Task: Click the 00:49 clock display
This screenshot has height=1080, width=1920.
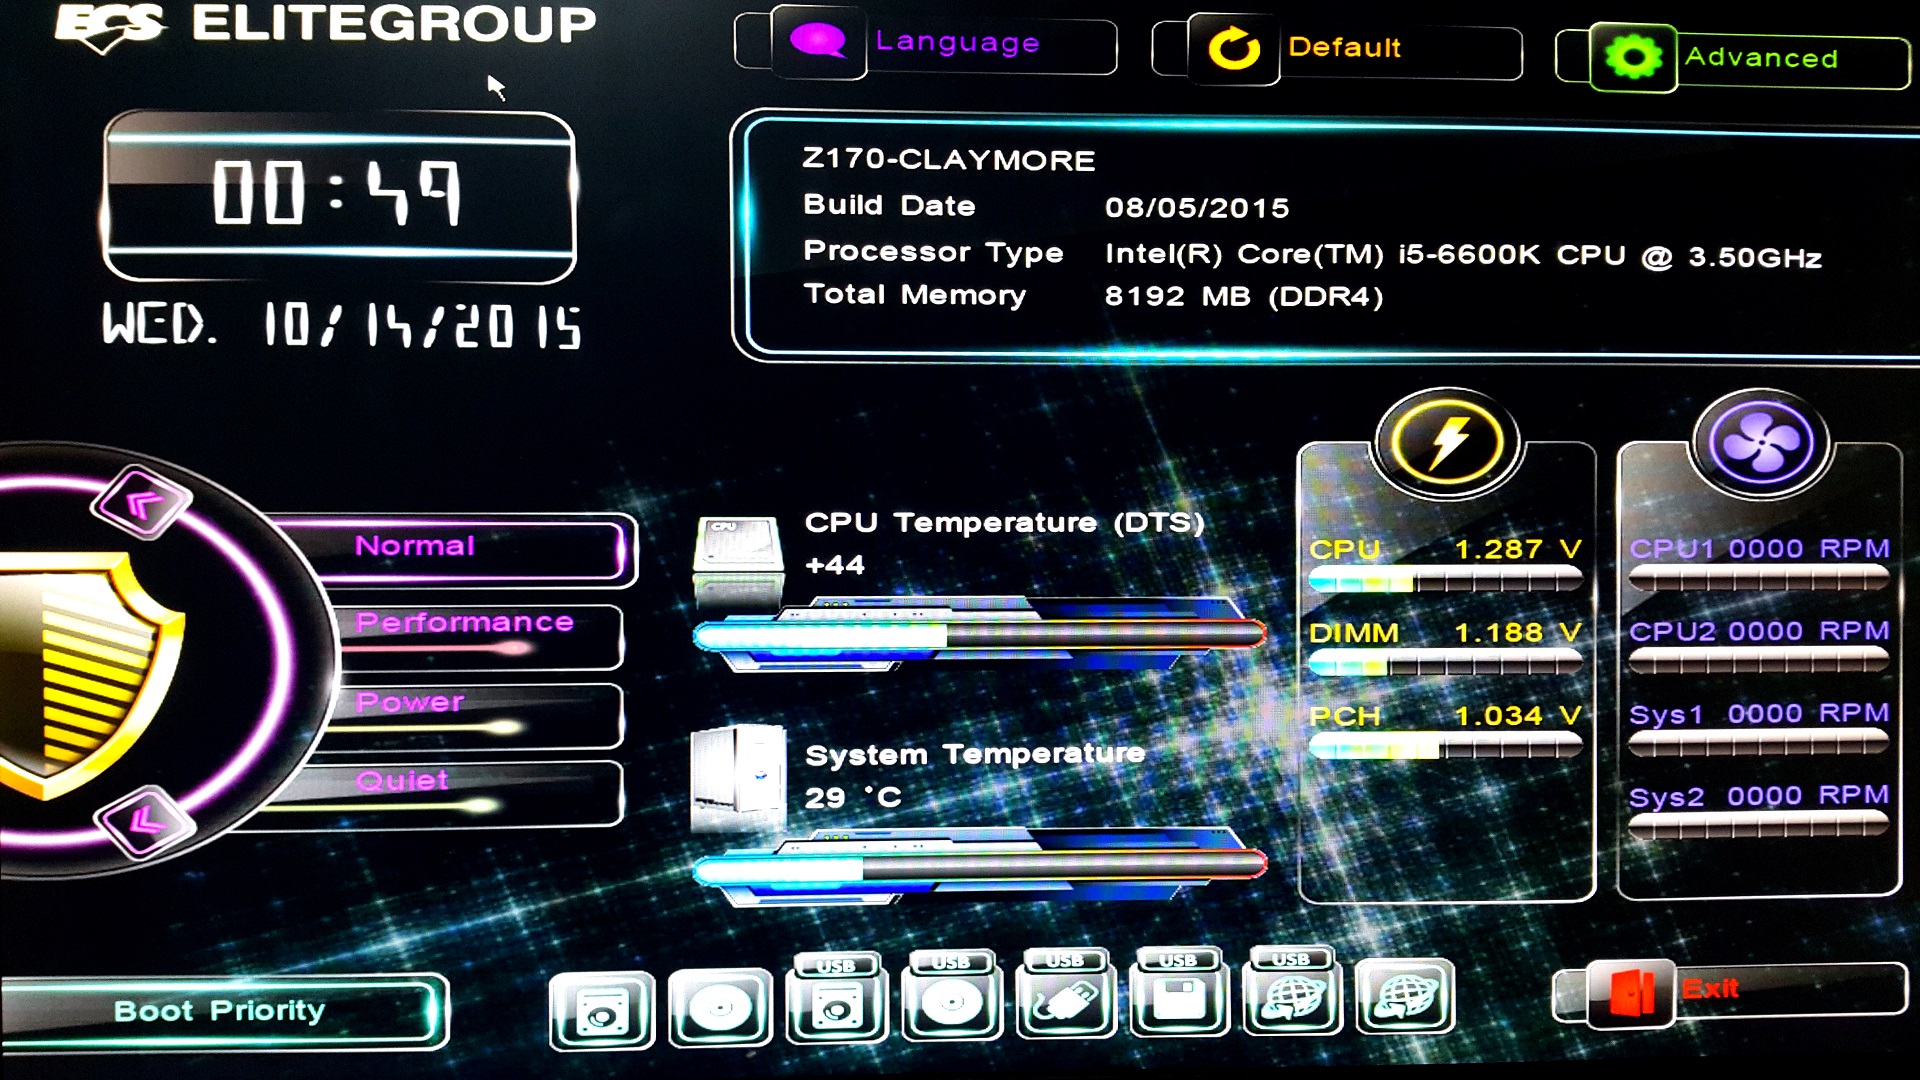Action: point(338,195)
